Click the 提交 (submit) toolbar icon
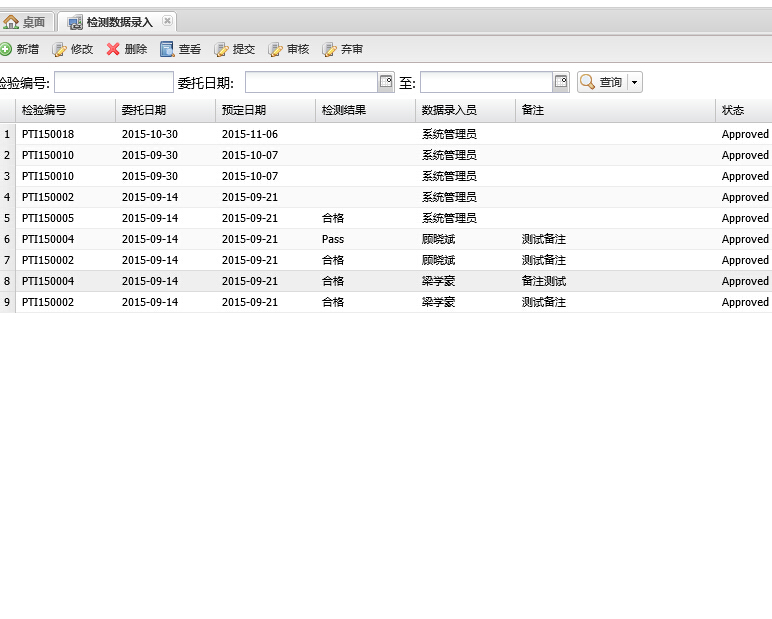This screenshot has height=619, width=772. point(222,49)
